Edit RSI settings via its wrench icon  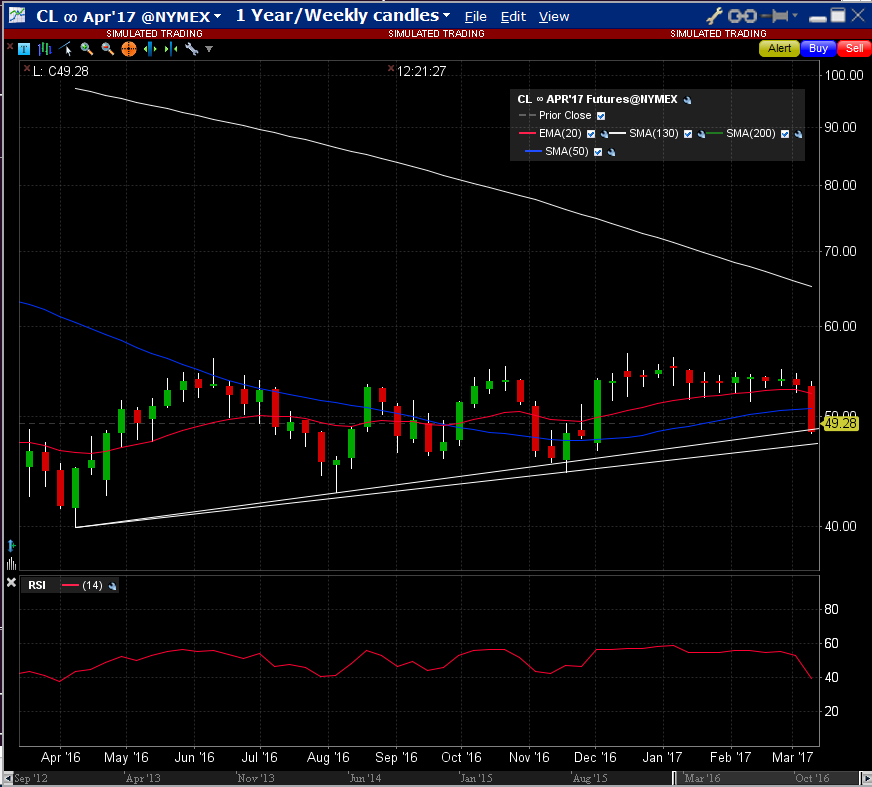[113, 586]
